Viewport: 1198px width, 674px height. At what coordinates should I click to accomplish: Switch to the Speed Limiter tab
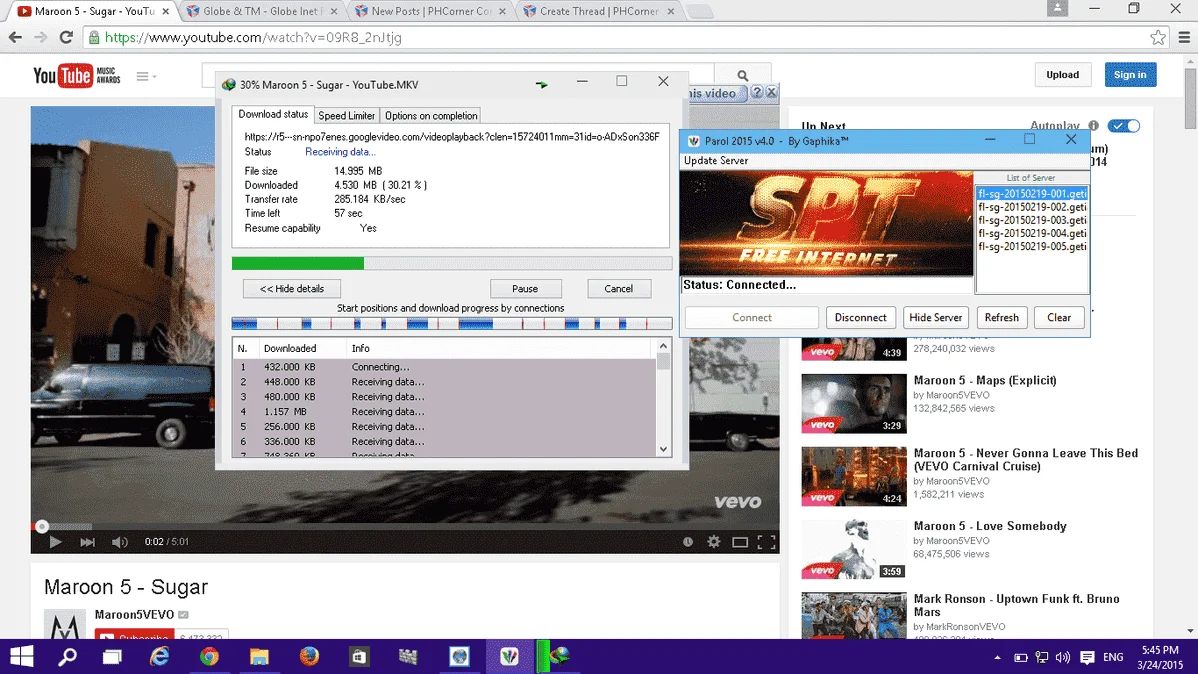pyautogui.click(x=346, y=115)
